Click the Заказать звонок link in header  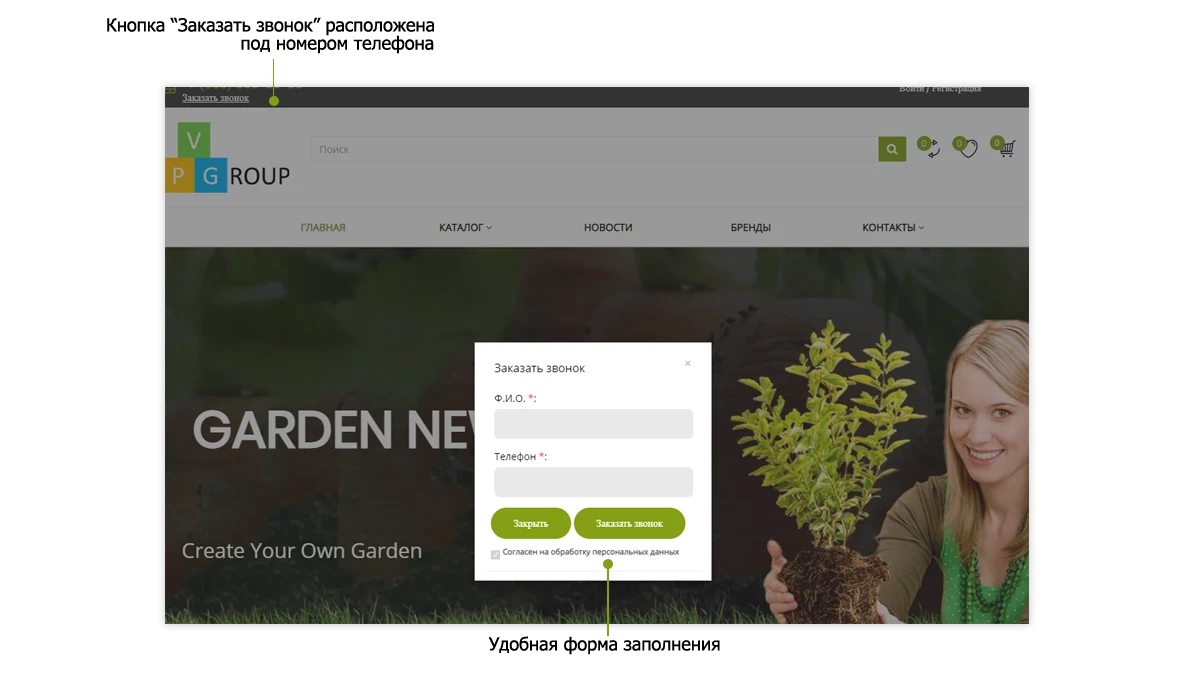(x=215, y=98)
